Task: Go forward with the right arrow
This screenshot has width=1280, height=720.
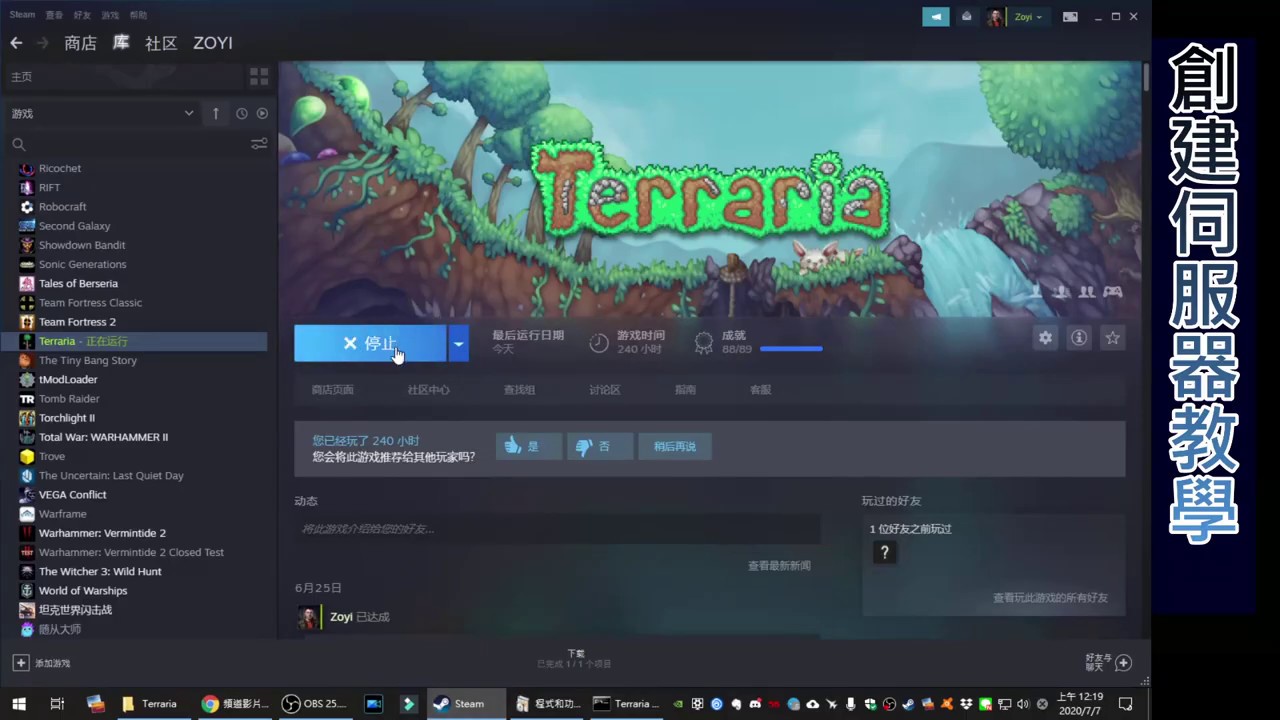Action: 42,43
